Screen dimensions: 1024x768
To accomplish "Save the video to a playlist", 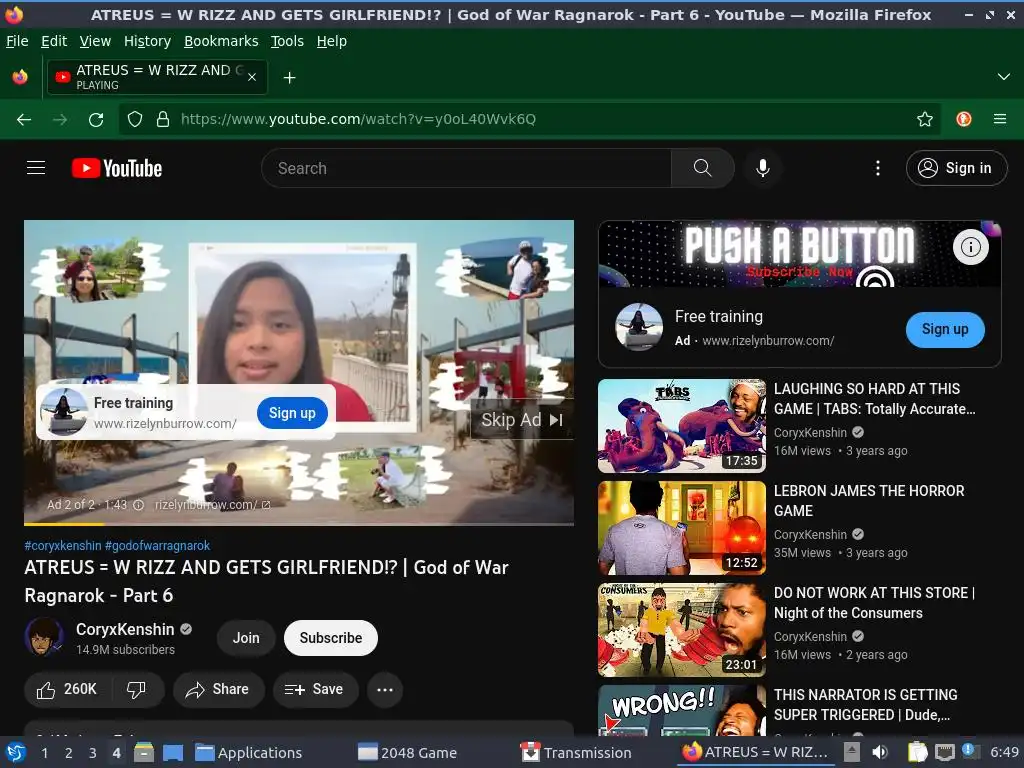I will click(315, 690).
